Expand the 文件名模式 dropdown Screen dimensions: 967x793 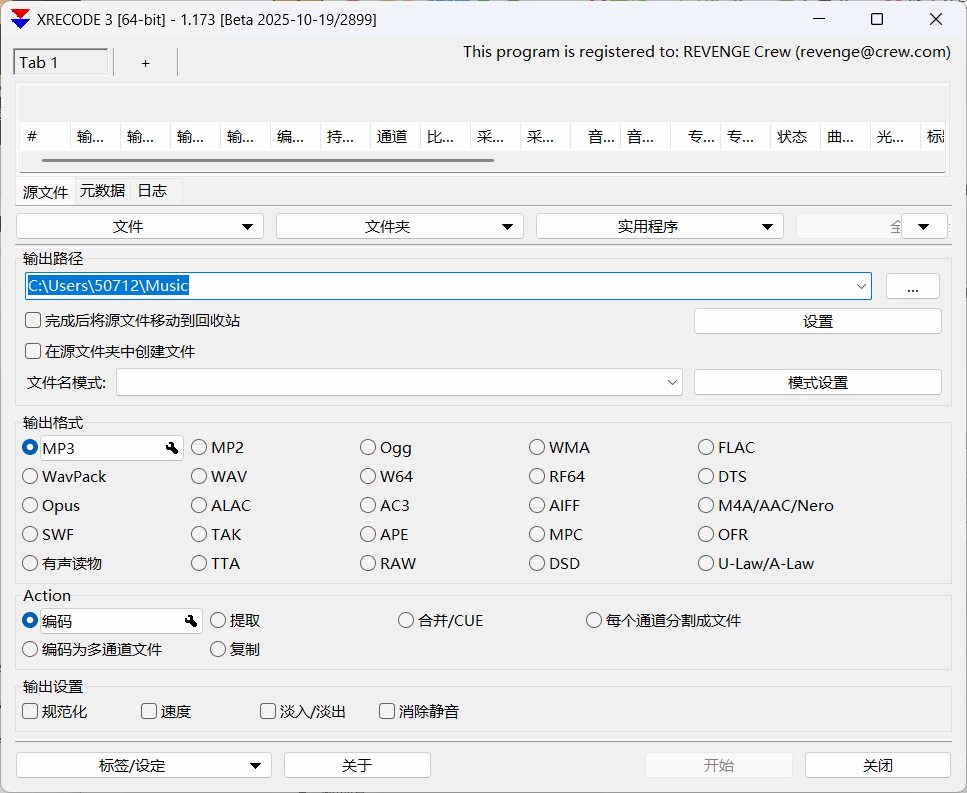[x=672, y=382]
